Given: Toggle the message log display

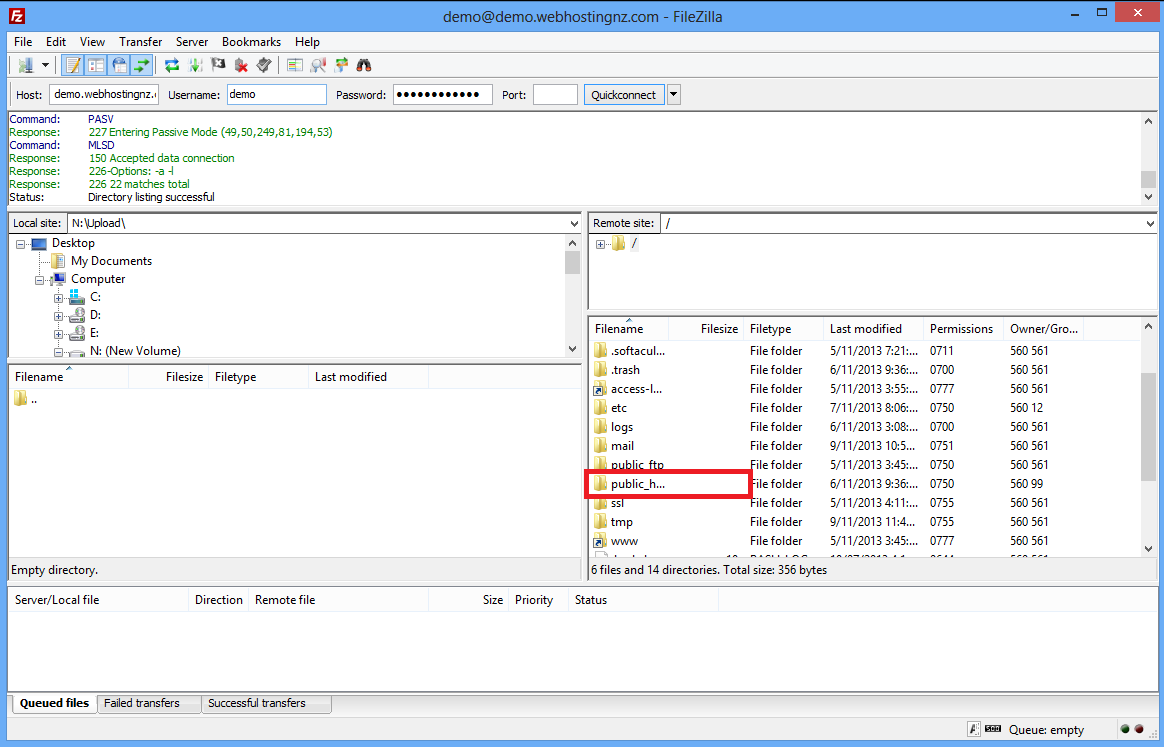Looking at the screenshot, I should [x=73, y=66].
